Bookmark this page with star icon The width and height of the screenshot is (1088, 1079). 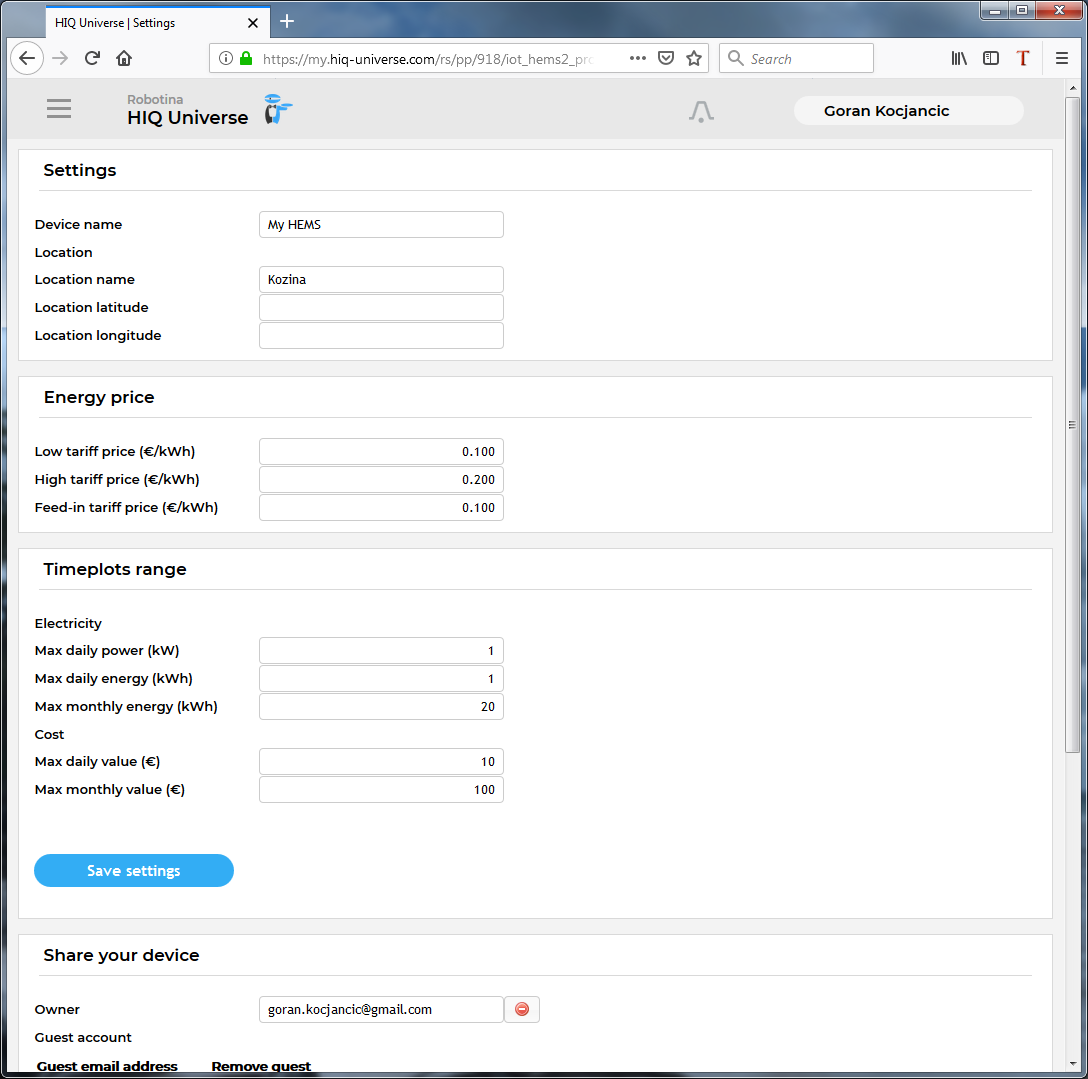click(694, 59)
